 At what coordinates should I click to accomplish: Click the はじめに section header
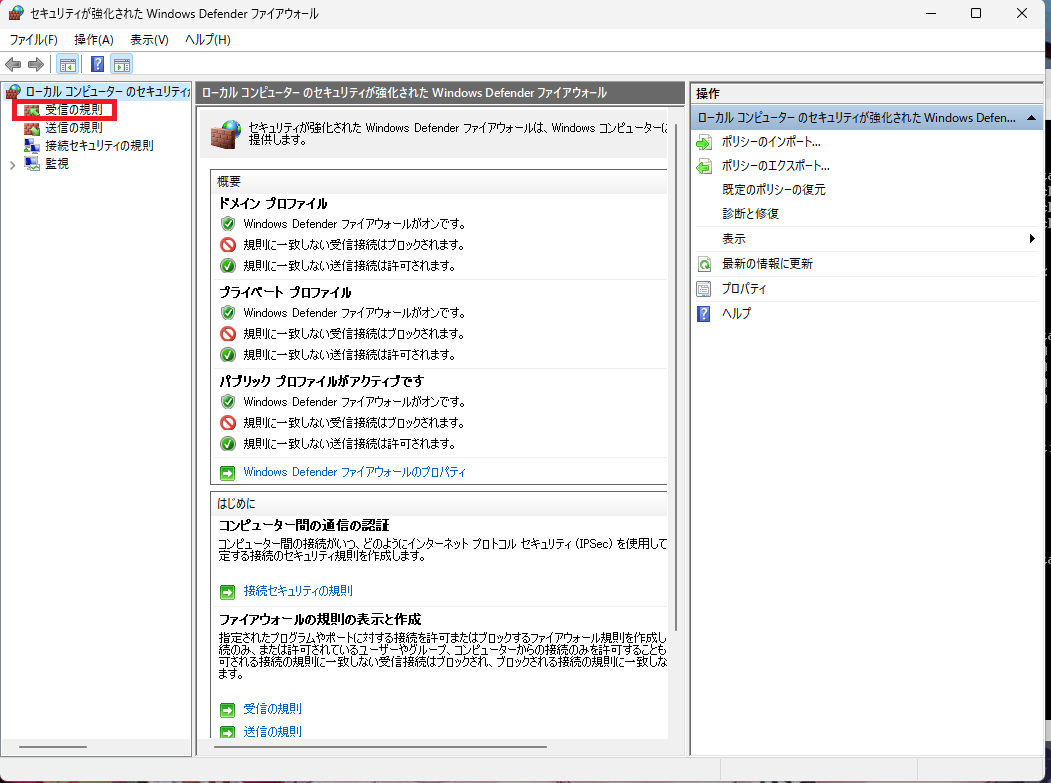(x=236, y=503)
